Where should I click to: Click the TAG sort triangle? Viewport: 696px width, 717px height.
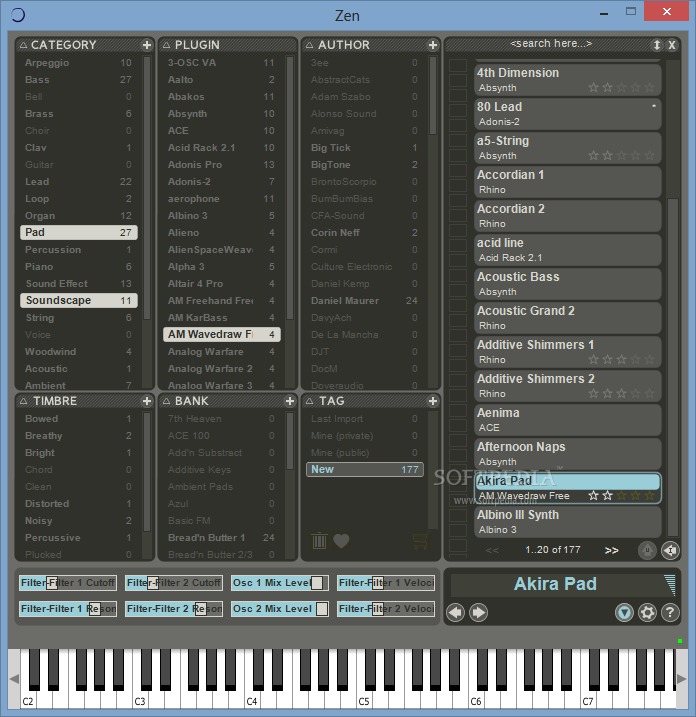point(310,401)
